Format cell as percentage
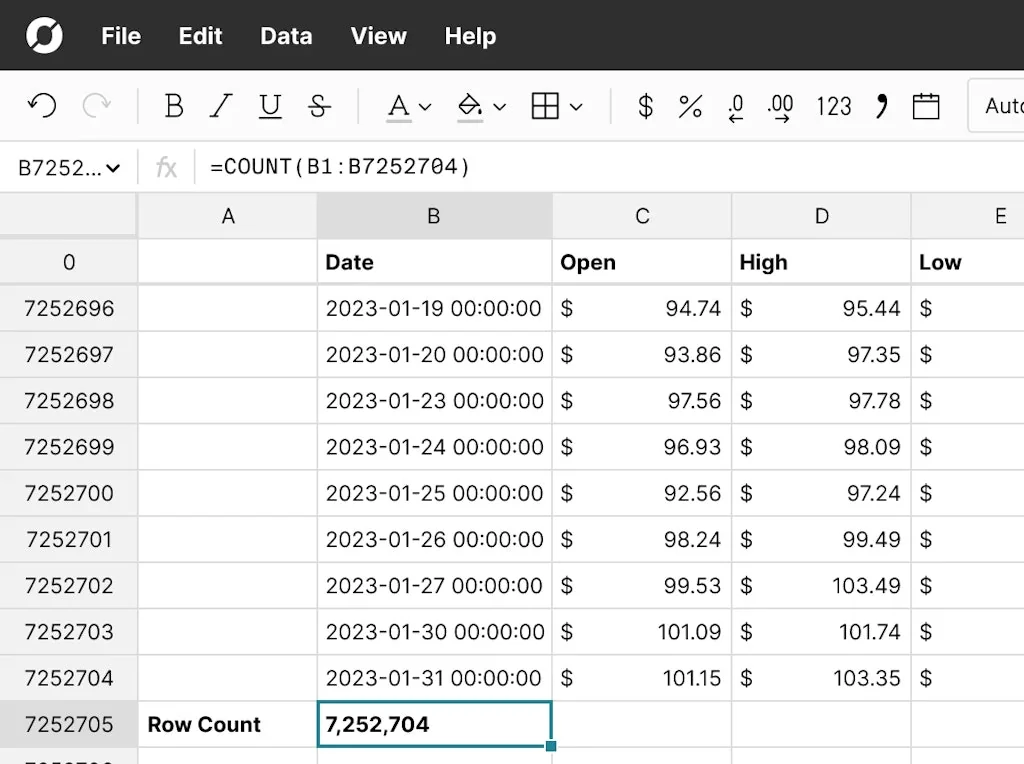 690,106
